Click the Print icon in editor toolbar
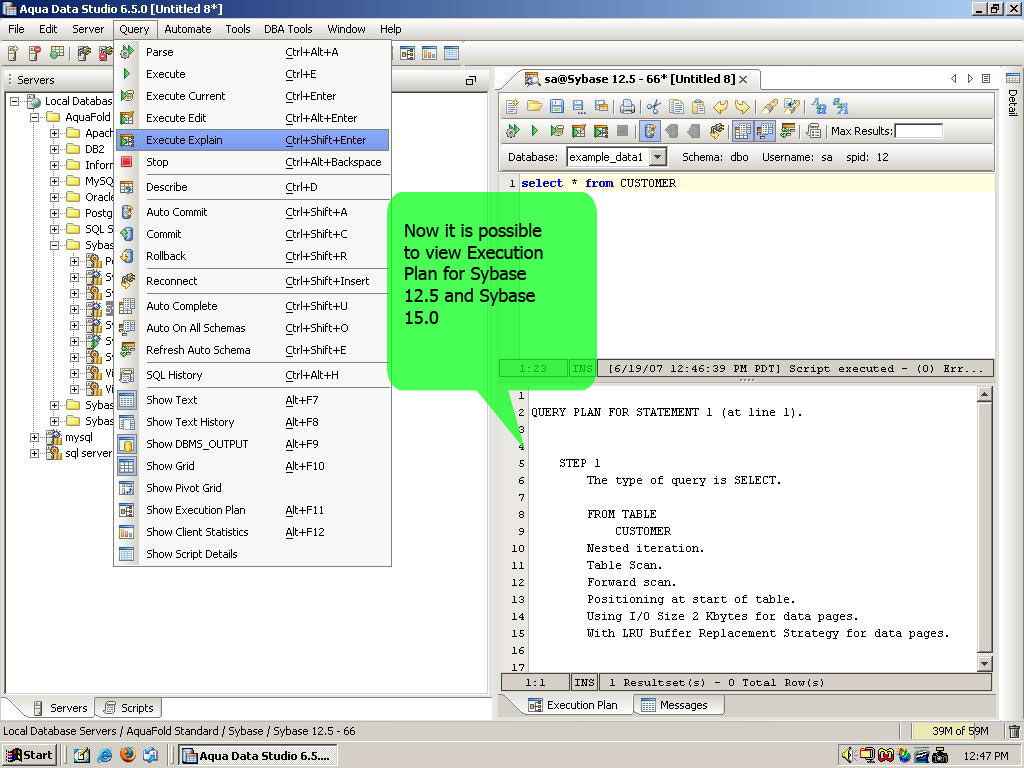 628,106
